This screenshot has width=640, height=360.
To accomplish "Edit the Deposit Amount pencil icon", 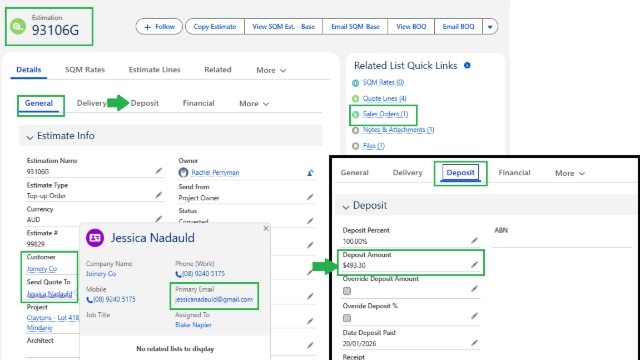I will point(474,264).
